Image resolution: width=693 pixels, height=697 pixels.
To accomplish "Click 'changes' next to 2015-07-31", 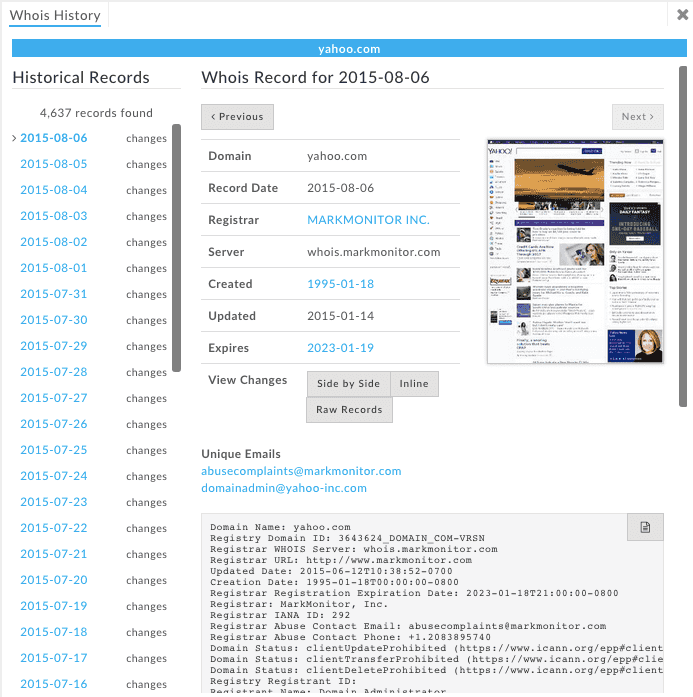I will tap(146, 295).
